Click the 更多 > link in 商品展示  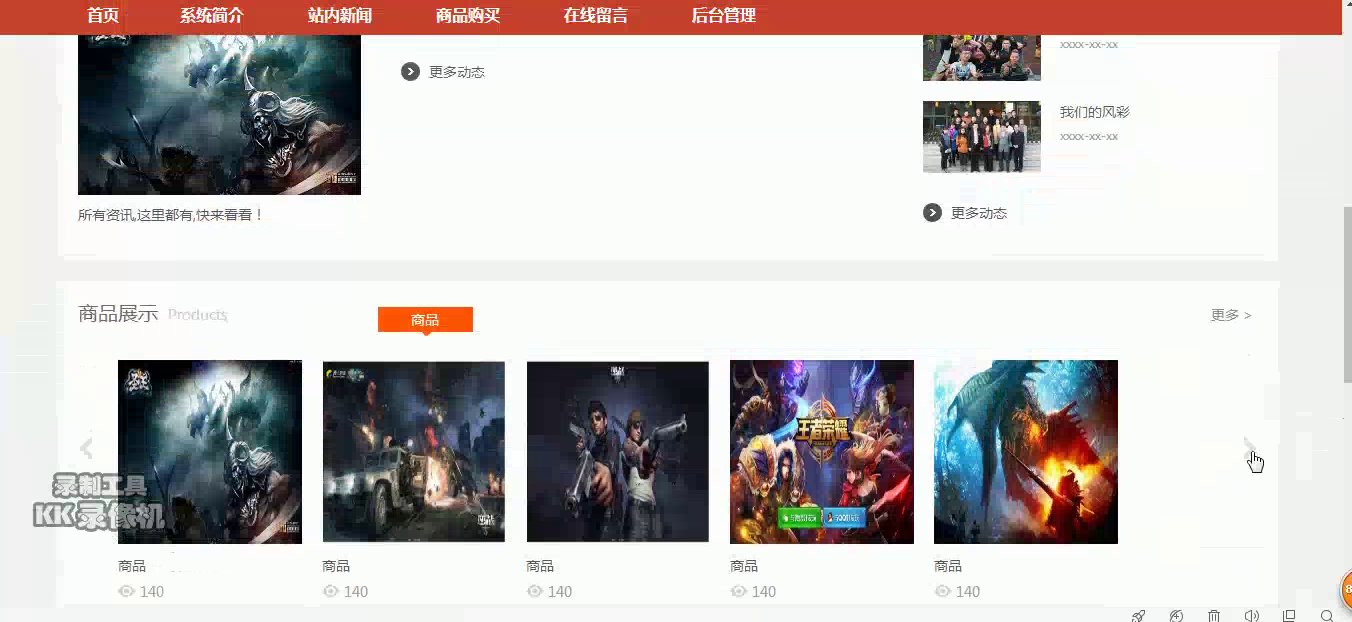(1231, 315)
